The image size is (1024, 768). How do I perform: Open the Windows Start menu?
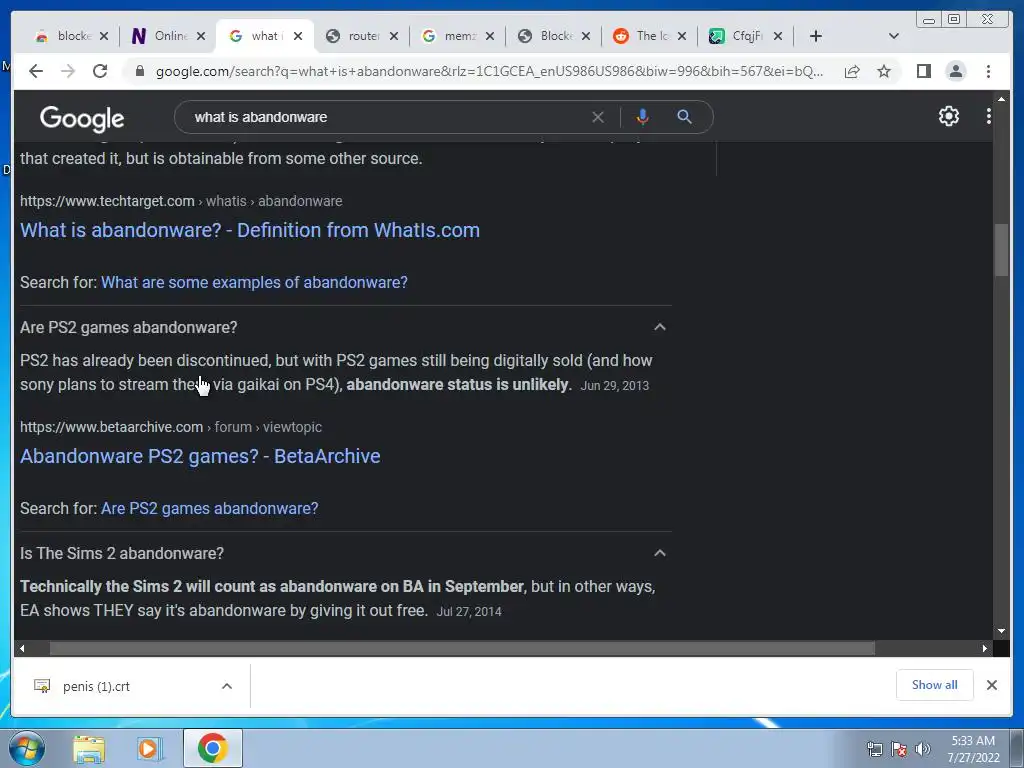pos(27,748)
